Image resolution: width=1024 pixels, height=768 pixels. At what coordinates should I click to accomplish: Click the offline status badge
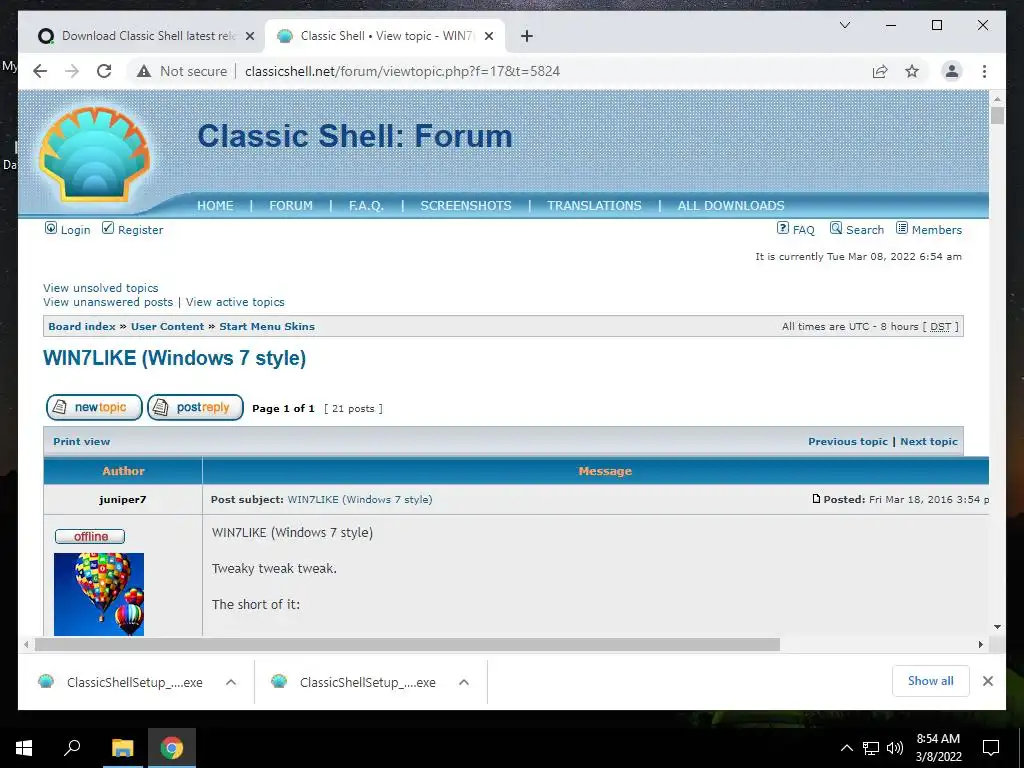(90, 536)
